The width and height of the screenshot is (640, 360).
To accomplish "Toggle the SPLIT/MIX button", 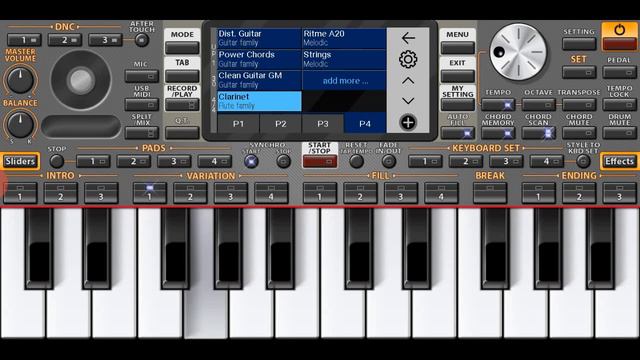I will (142, 133).
